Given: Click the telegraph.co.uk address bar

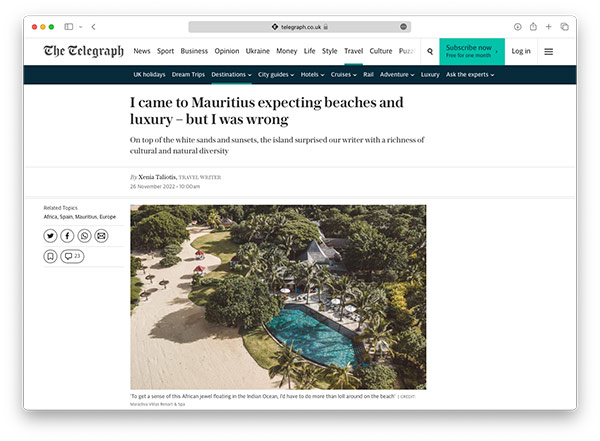Looking at the screenshot, I should (x=299, y=27).
